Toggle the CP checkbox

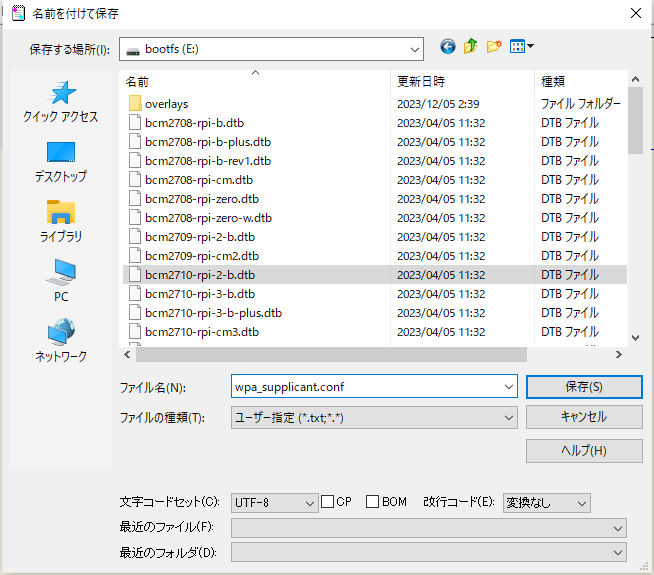[x=327, y=502]
